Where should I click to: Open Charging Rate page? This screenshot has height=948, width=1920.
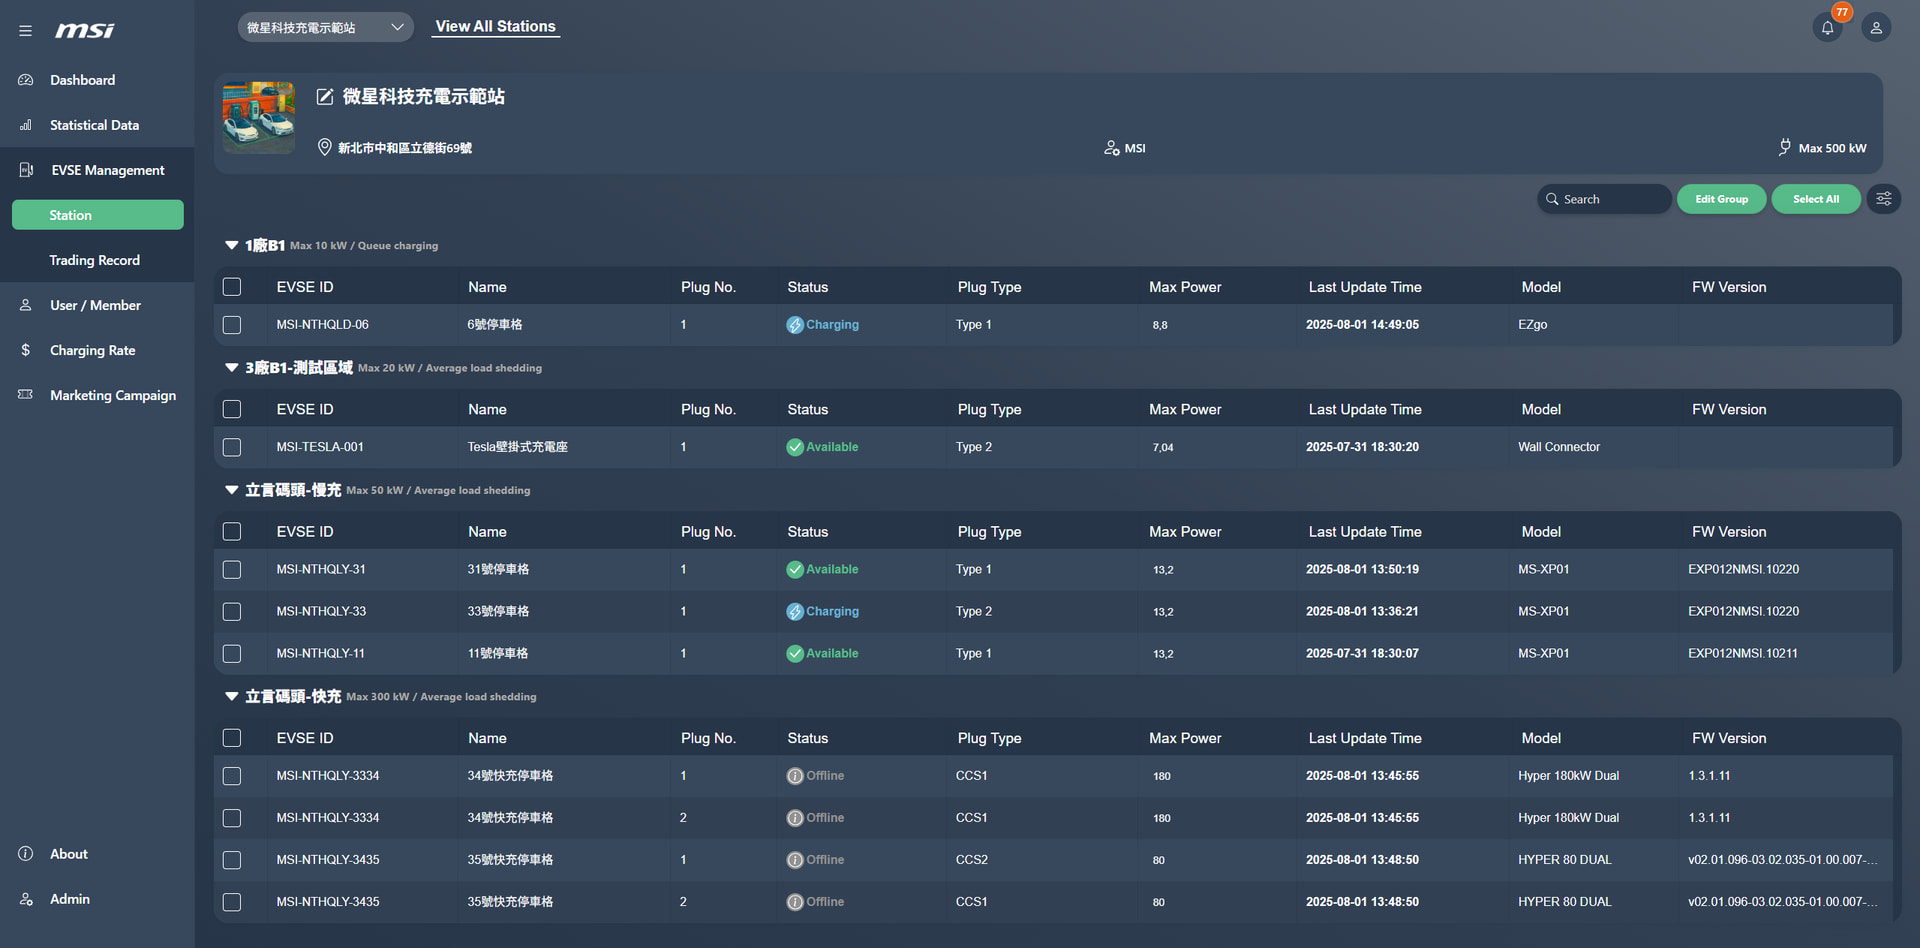pyautogui.click(x=93, y=350)
